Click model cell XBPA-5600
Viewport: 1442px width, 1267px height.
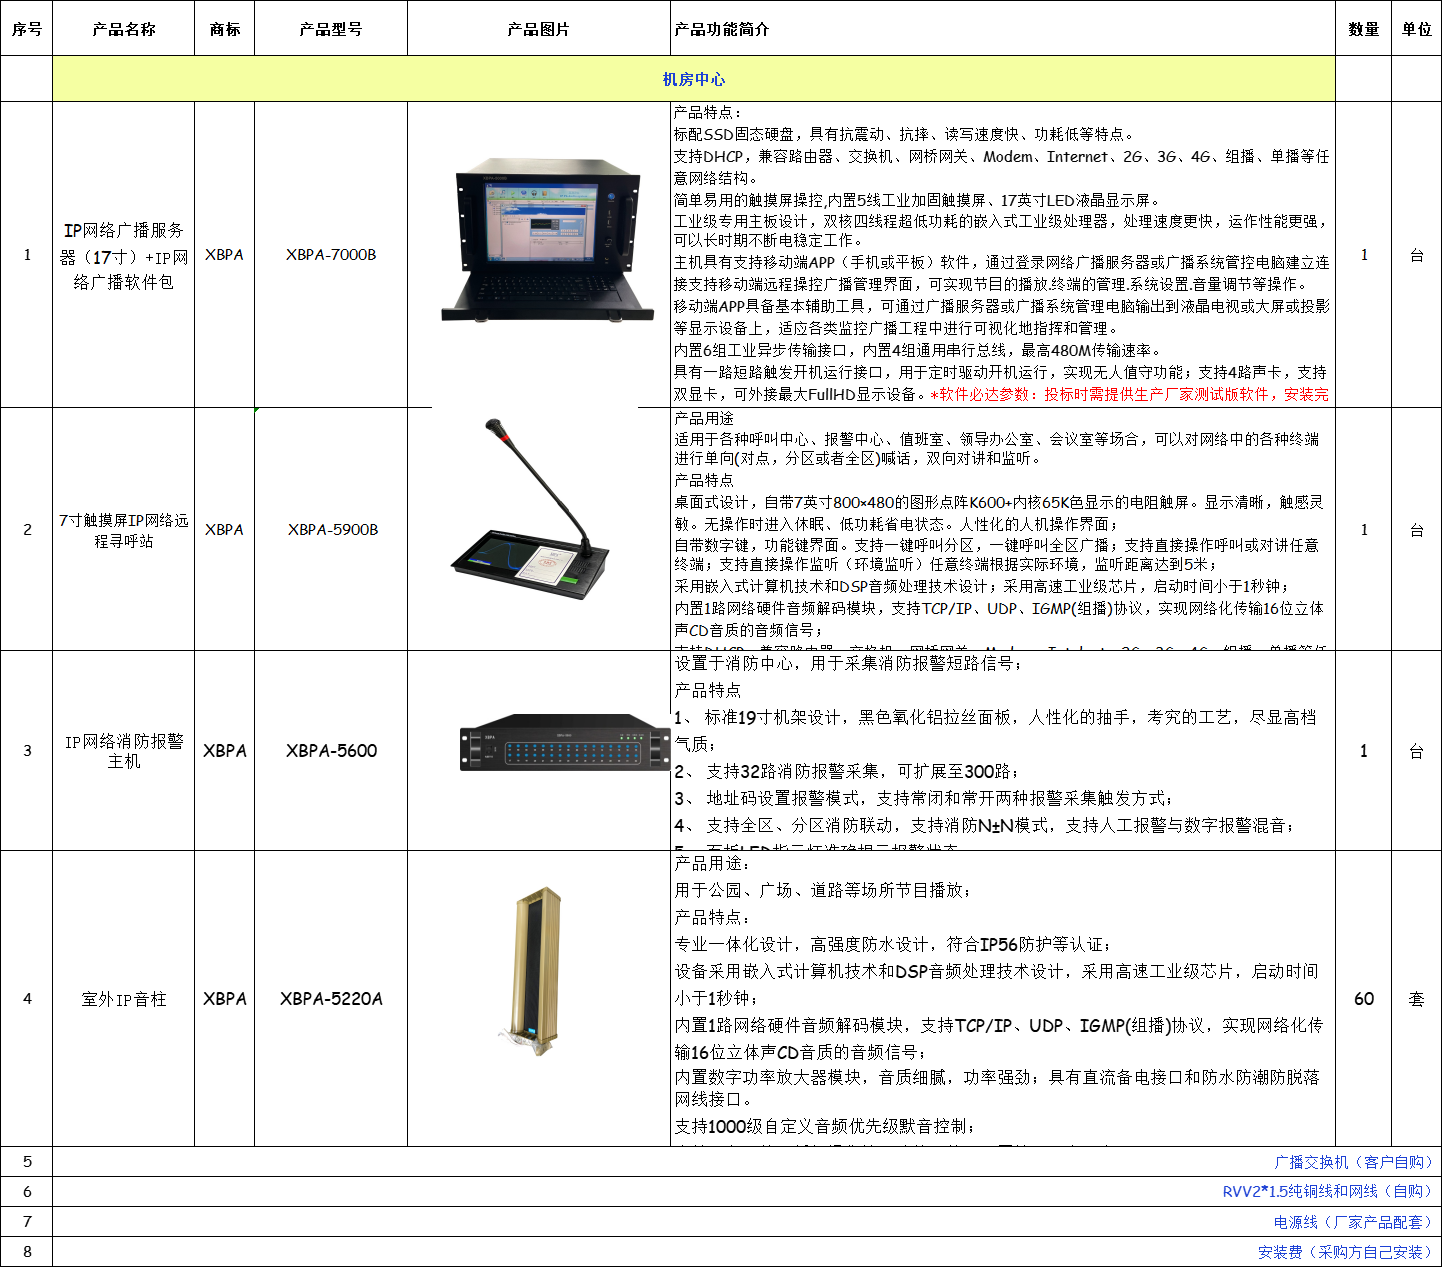(x=331, y=751)
